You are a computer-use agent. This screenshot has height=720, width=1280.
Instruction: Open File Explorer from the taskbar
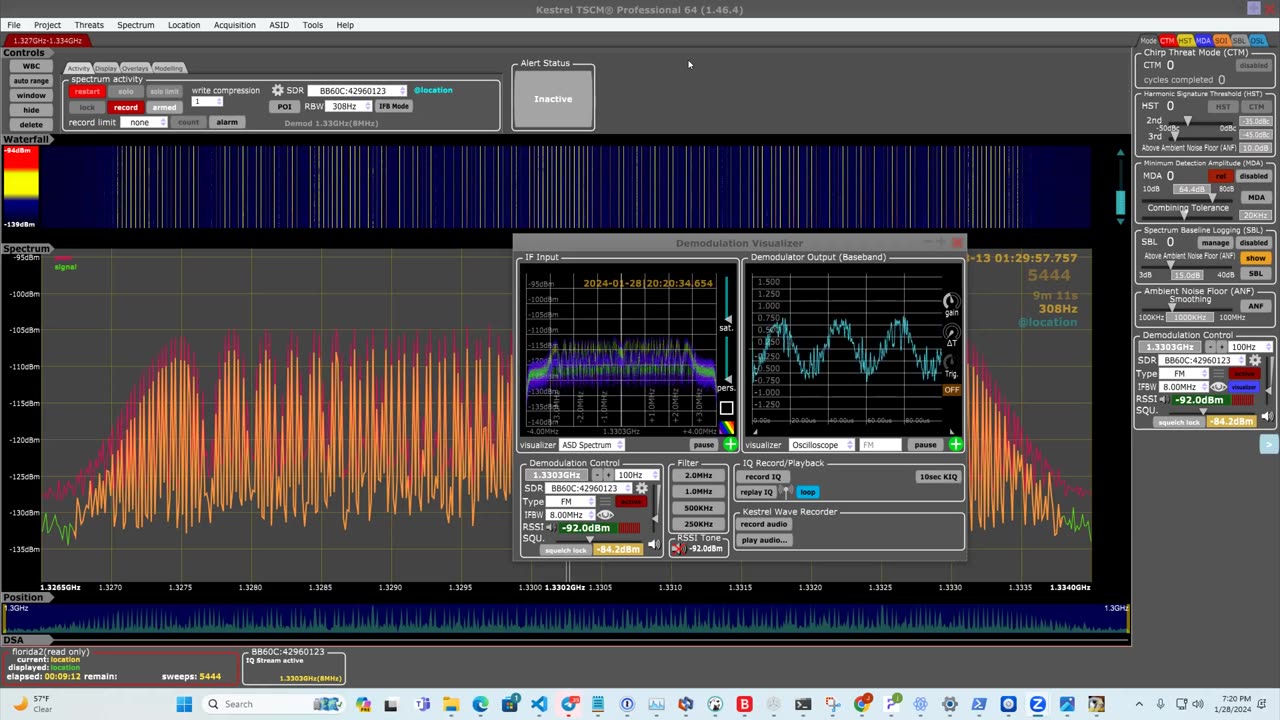[451, 704]
